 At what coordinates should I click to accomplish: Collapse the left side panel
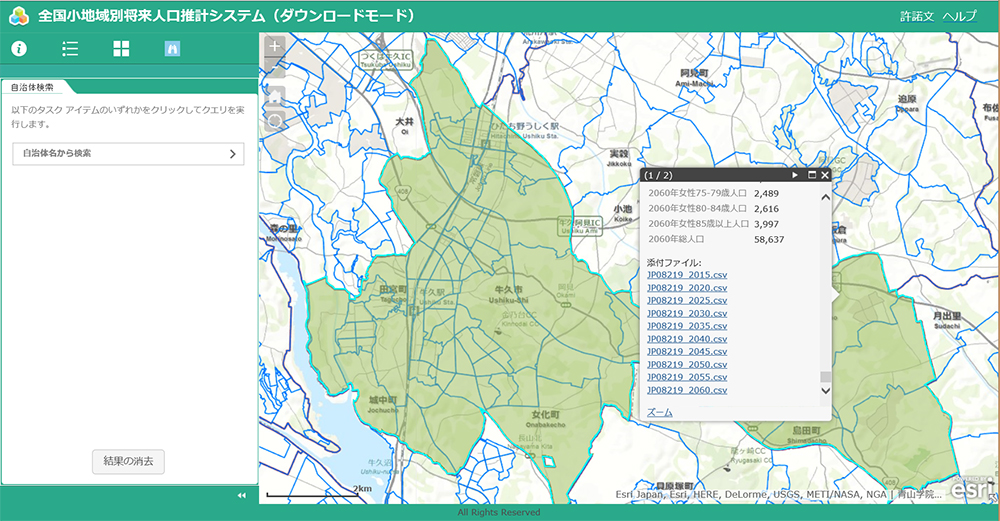tap(241, 495)
